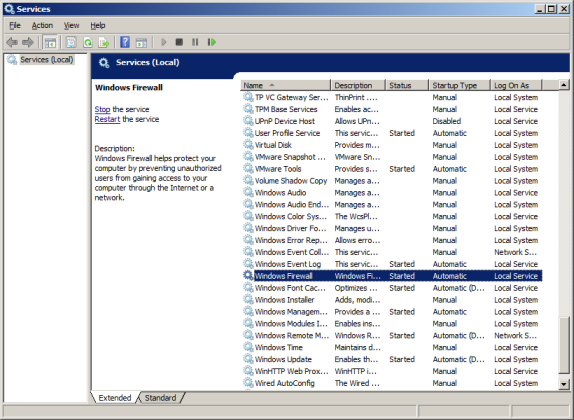This screenshot has height=420, width=574.
Task: Click the Disabled startup type of UPnP Device Host
Action: (447, 121)
